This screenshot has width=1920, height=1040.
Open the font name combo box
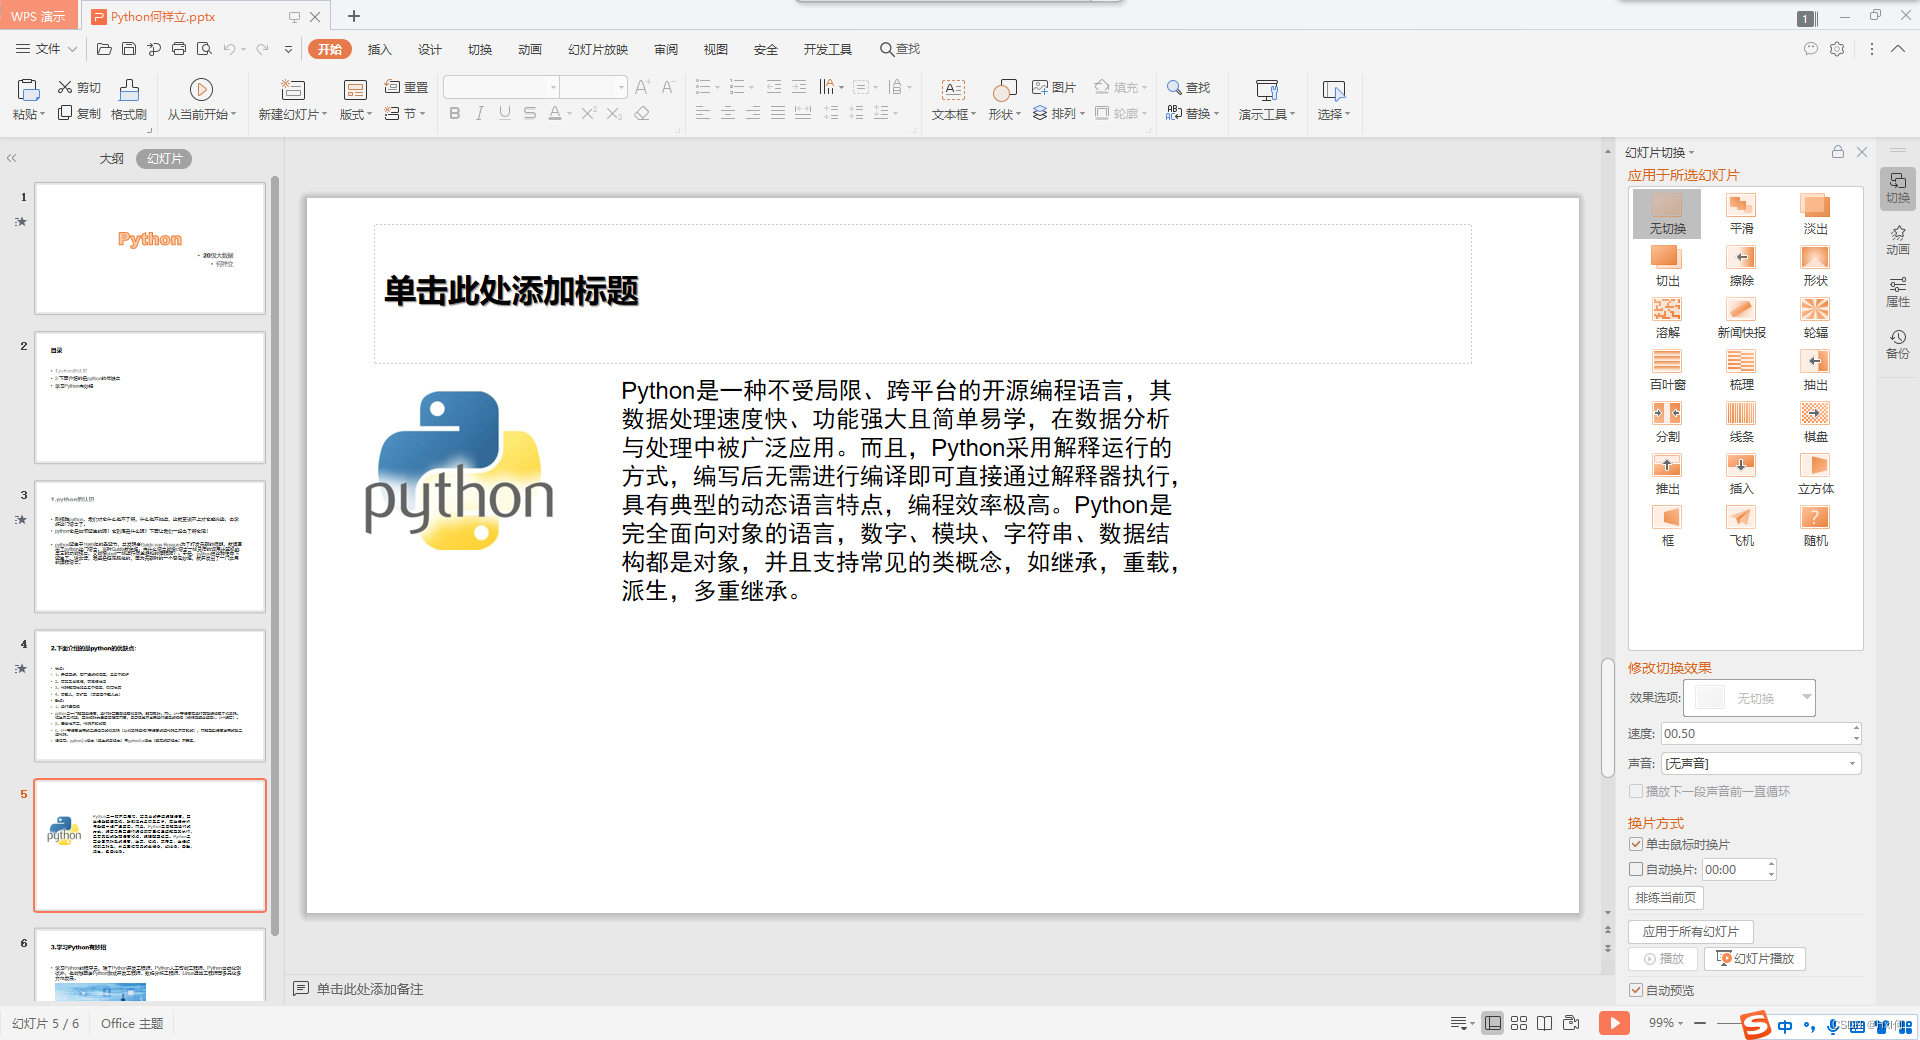pos(501,88)
